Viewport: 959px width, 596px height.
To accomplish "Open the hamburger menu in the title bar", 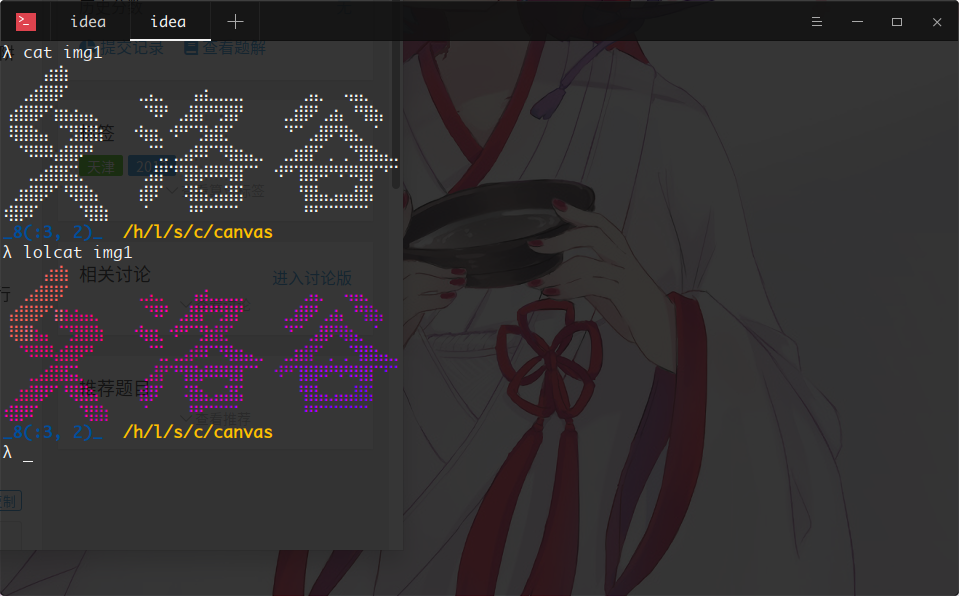I will pyautogui.click(x=816, y=21).
